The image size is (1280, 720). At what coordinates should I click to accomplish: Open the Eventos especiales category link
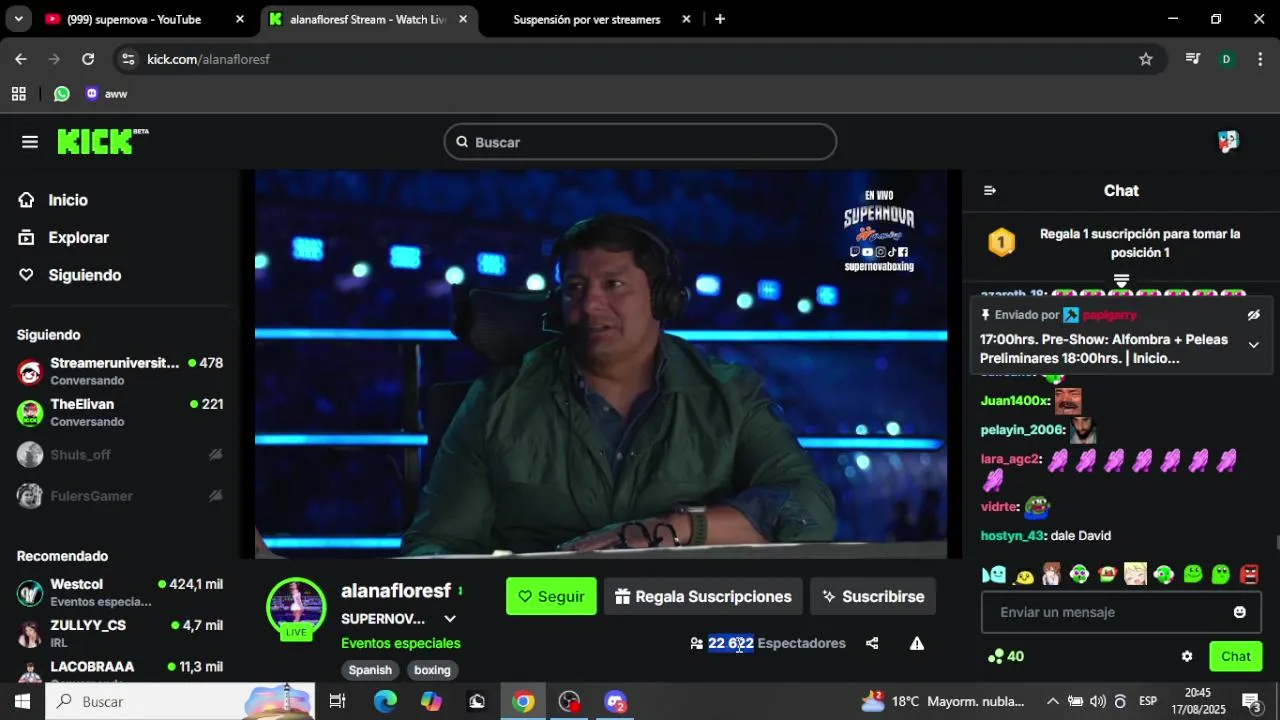pos(401,643)
